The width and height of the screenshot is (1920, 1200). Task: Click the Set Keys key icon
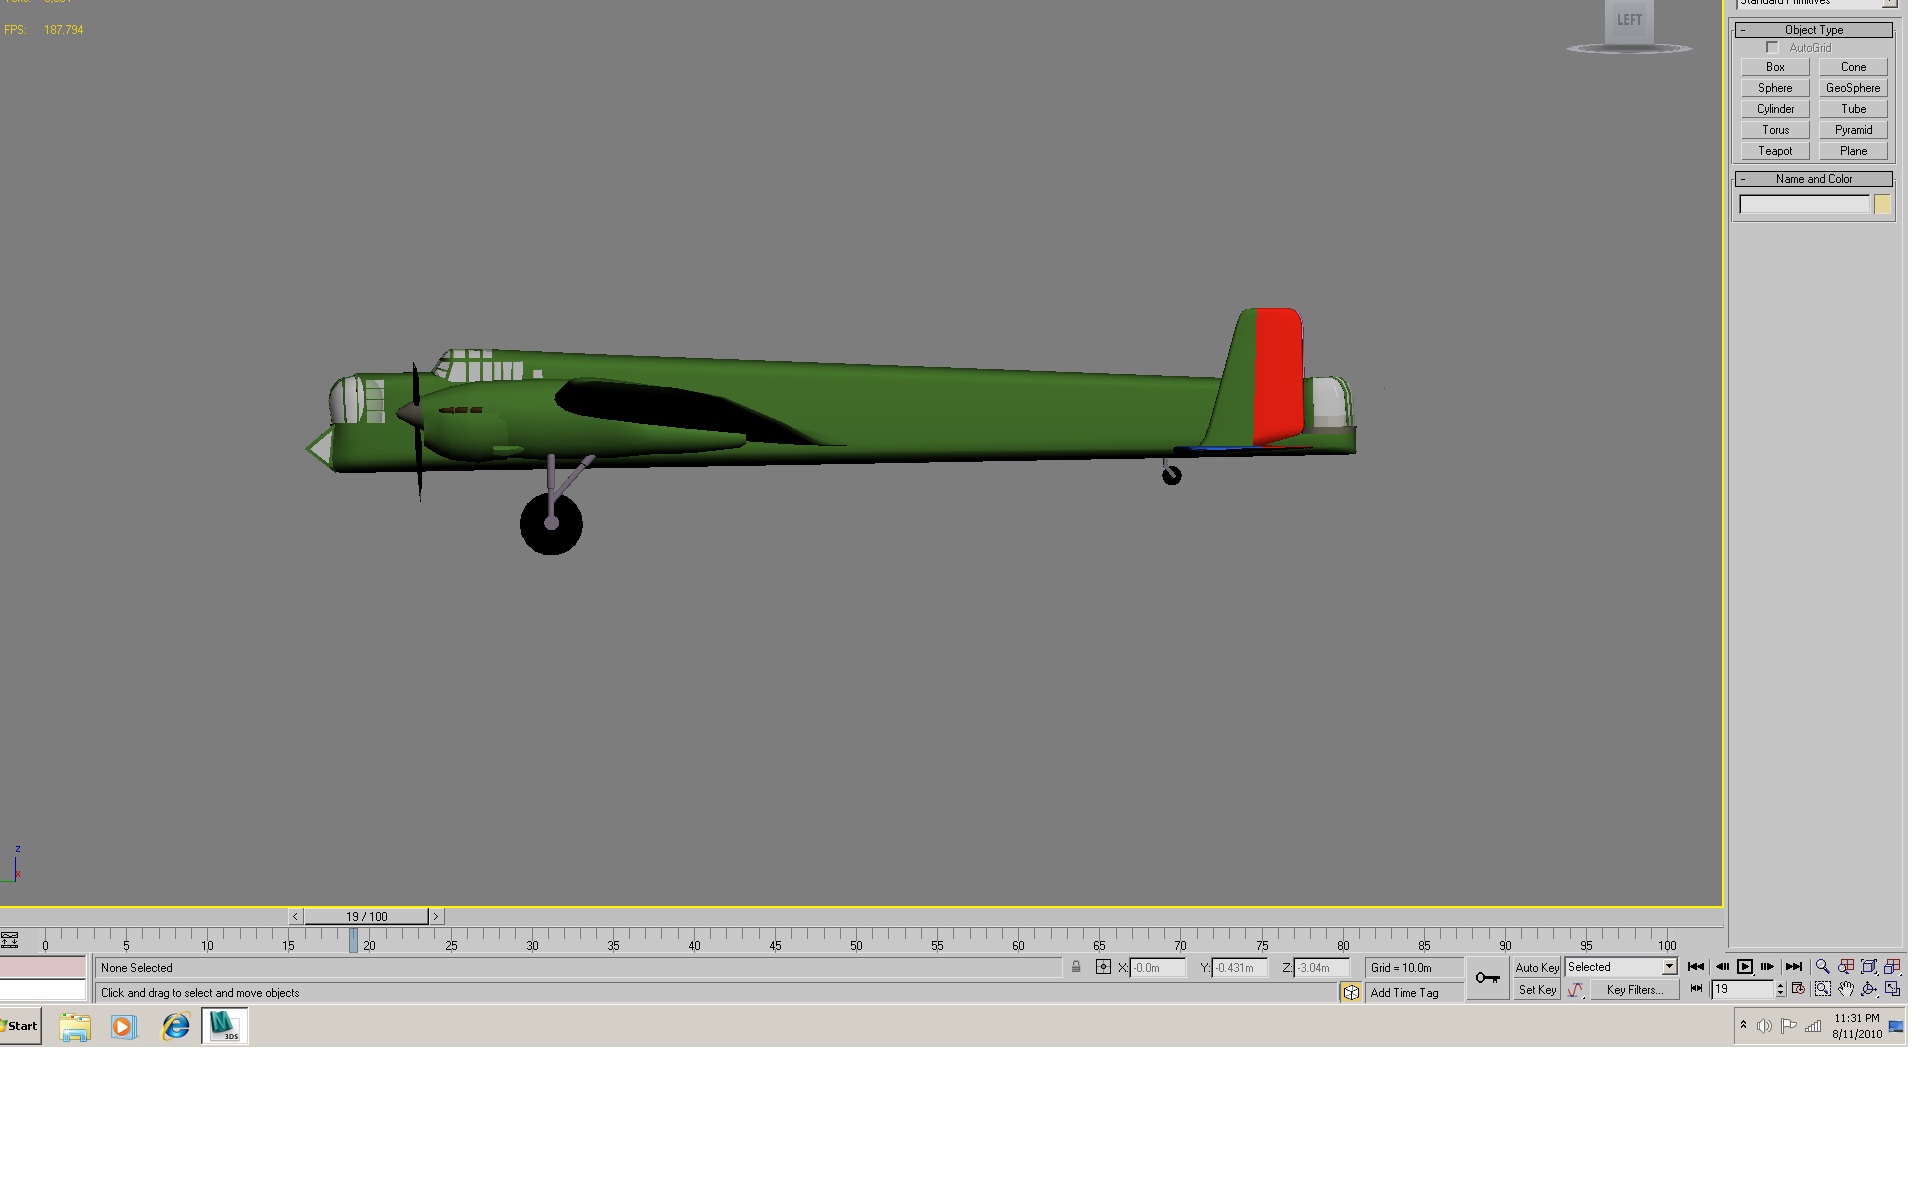coord(1487,978)
